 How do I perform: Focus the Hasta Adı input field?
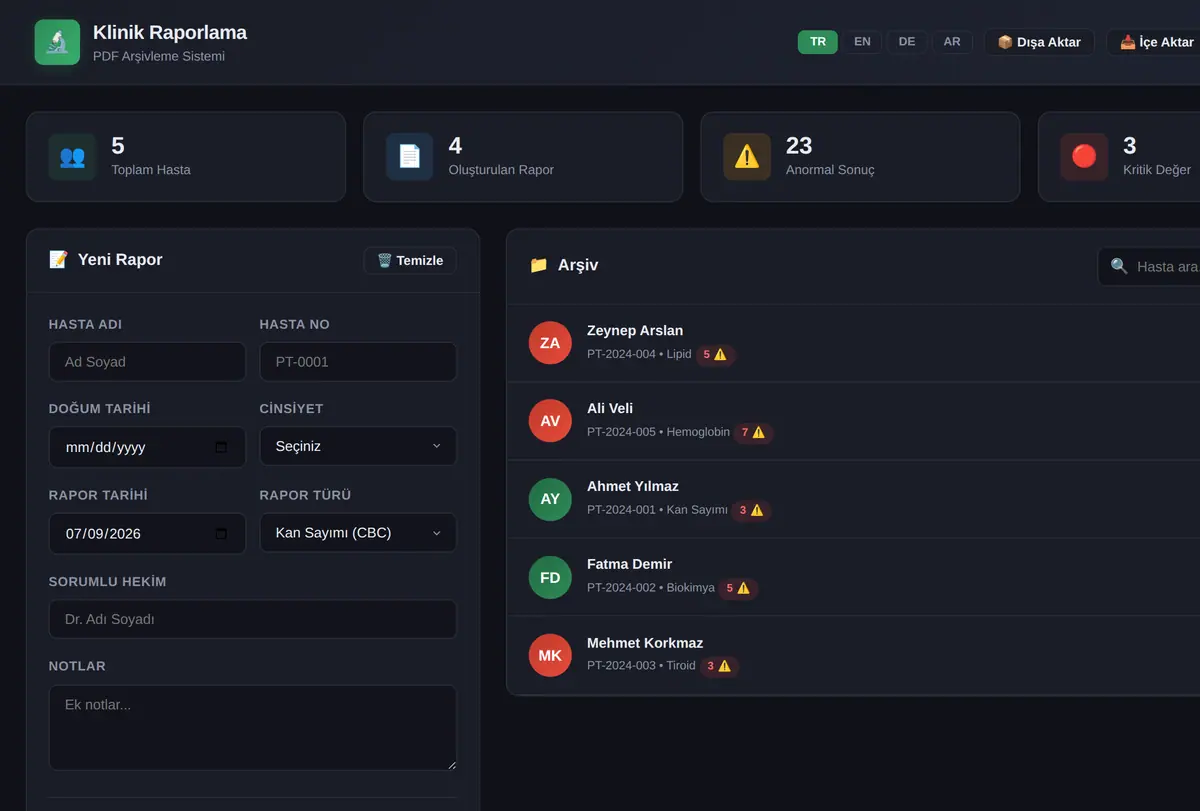147,362
